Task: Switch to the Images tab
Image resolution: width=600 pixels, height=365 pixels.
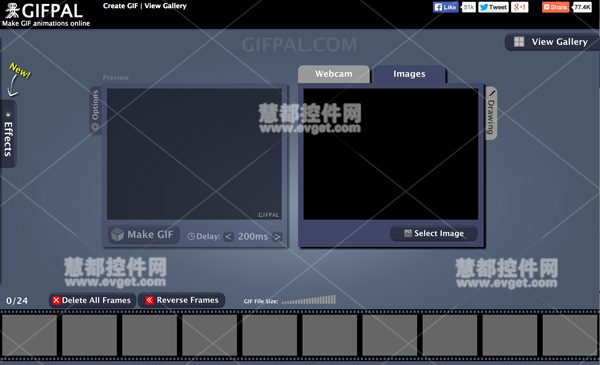Action: coord(409,74)
